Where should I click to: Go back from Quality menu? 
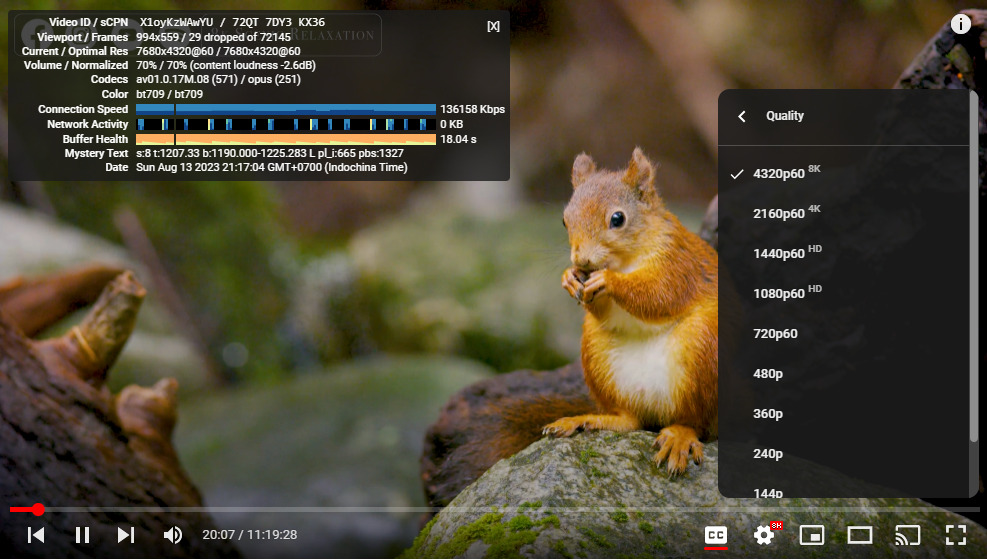742,116
